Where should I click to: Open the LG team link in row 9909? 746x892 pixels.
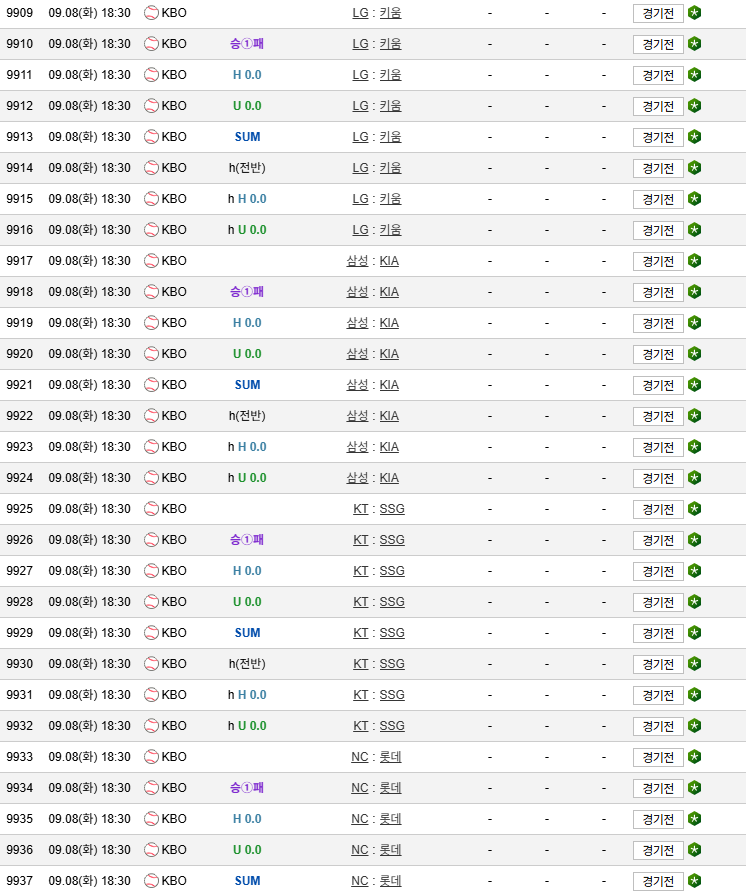pos(360,13)
